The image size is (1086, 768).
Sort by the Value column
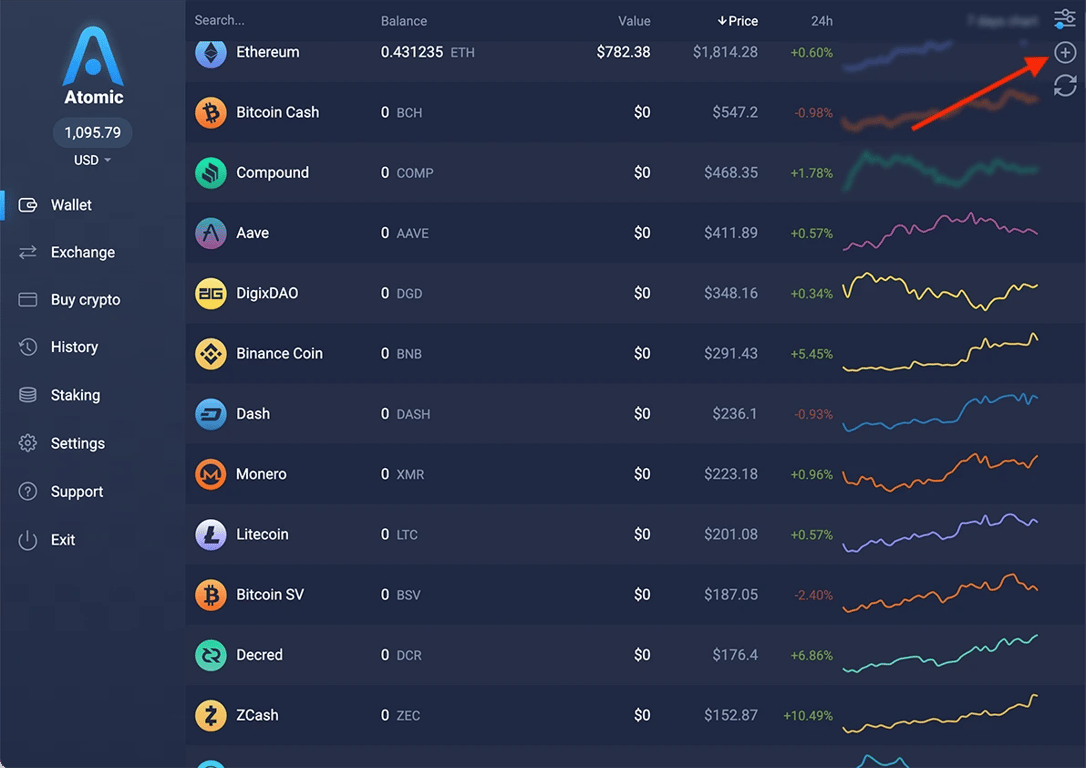tap(634, 21)
